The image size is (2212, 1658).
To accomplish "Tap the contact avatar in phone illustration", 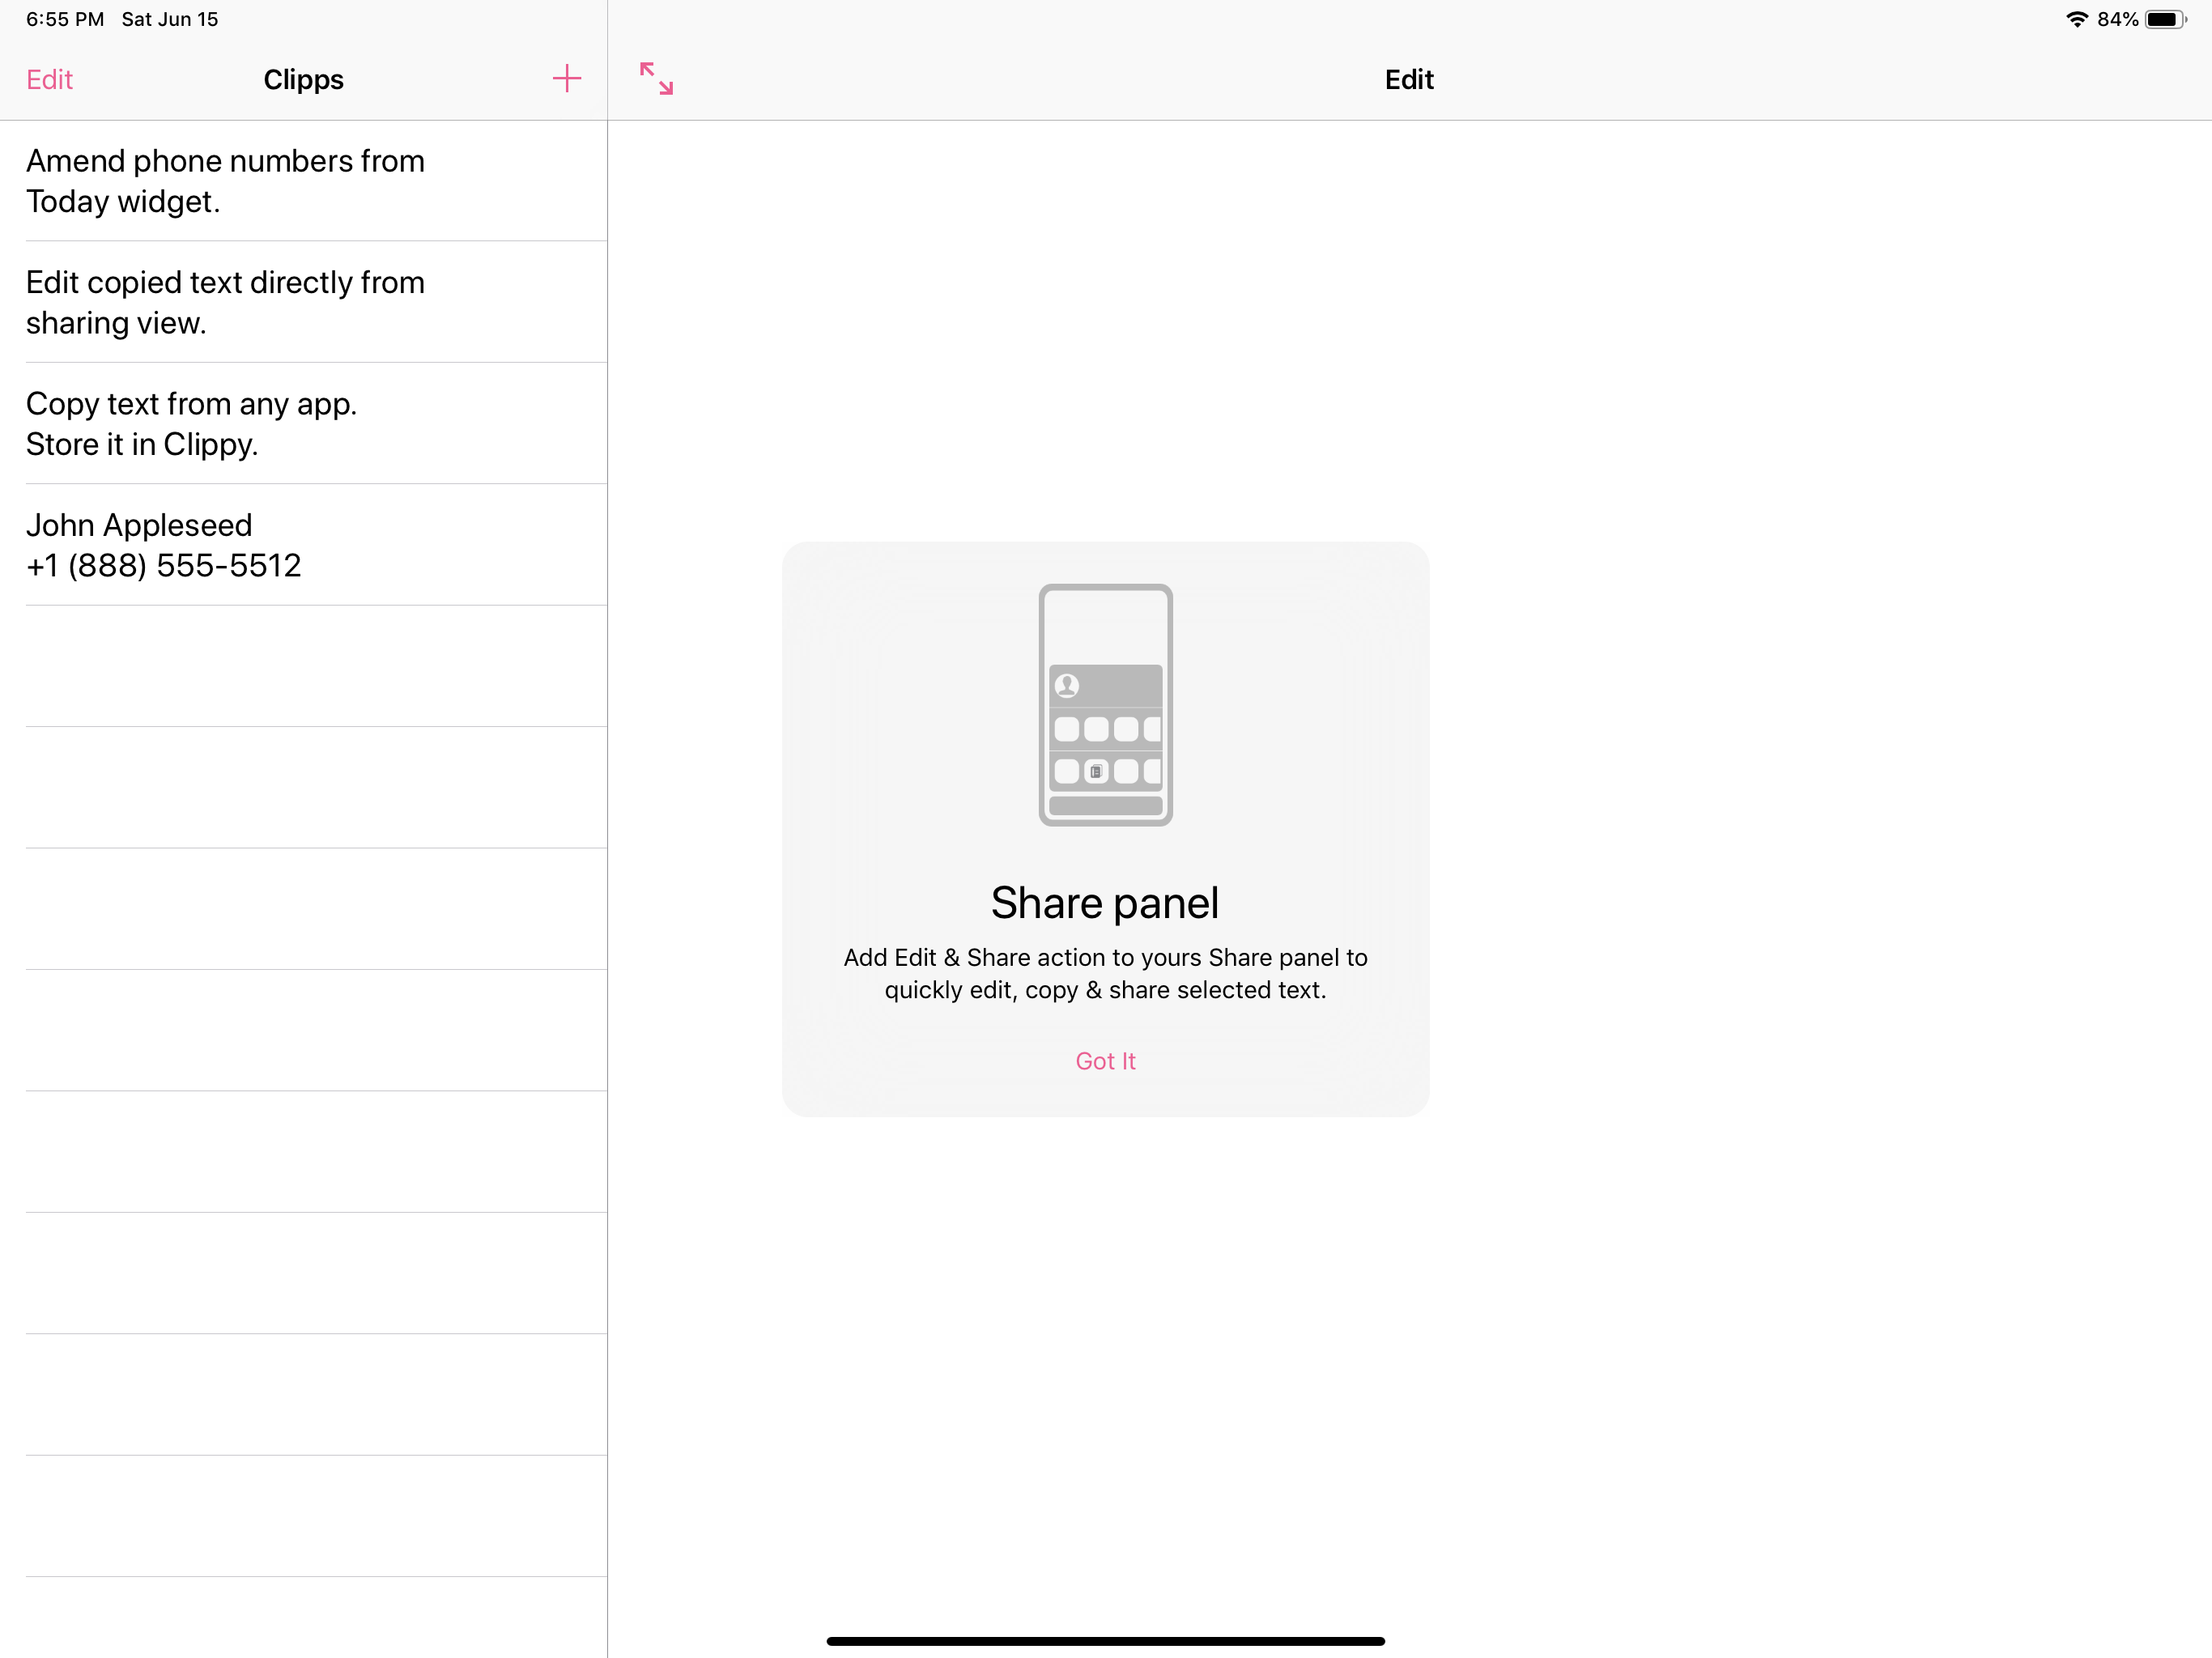I will point(1067,685).
